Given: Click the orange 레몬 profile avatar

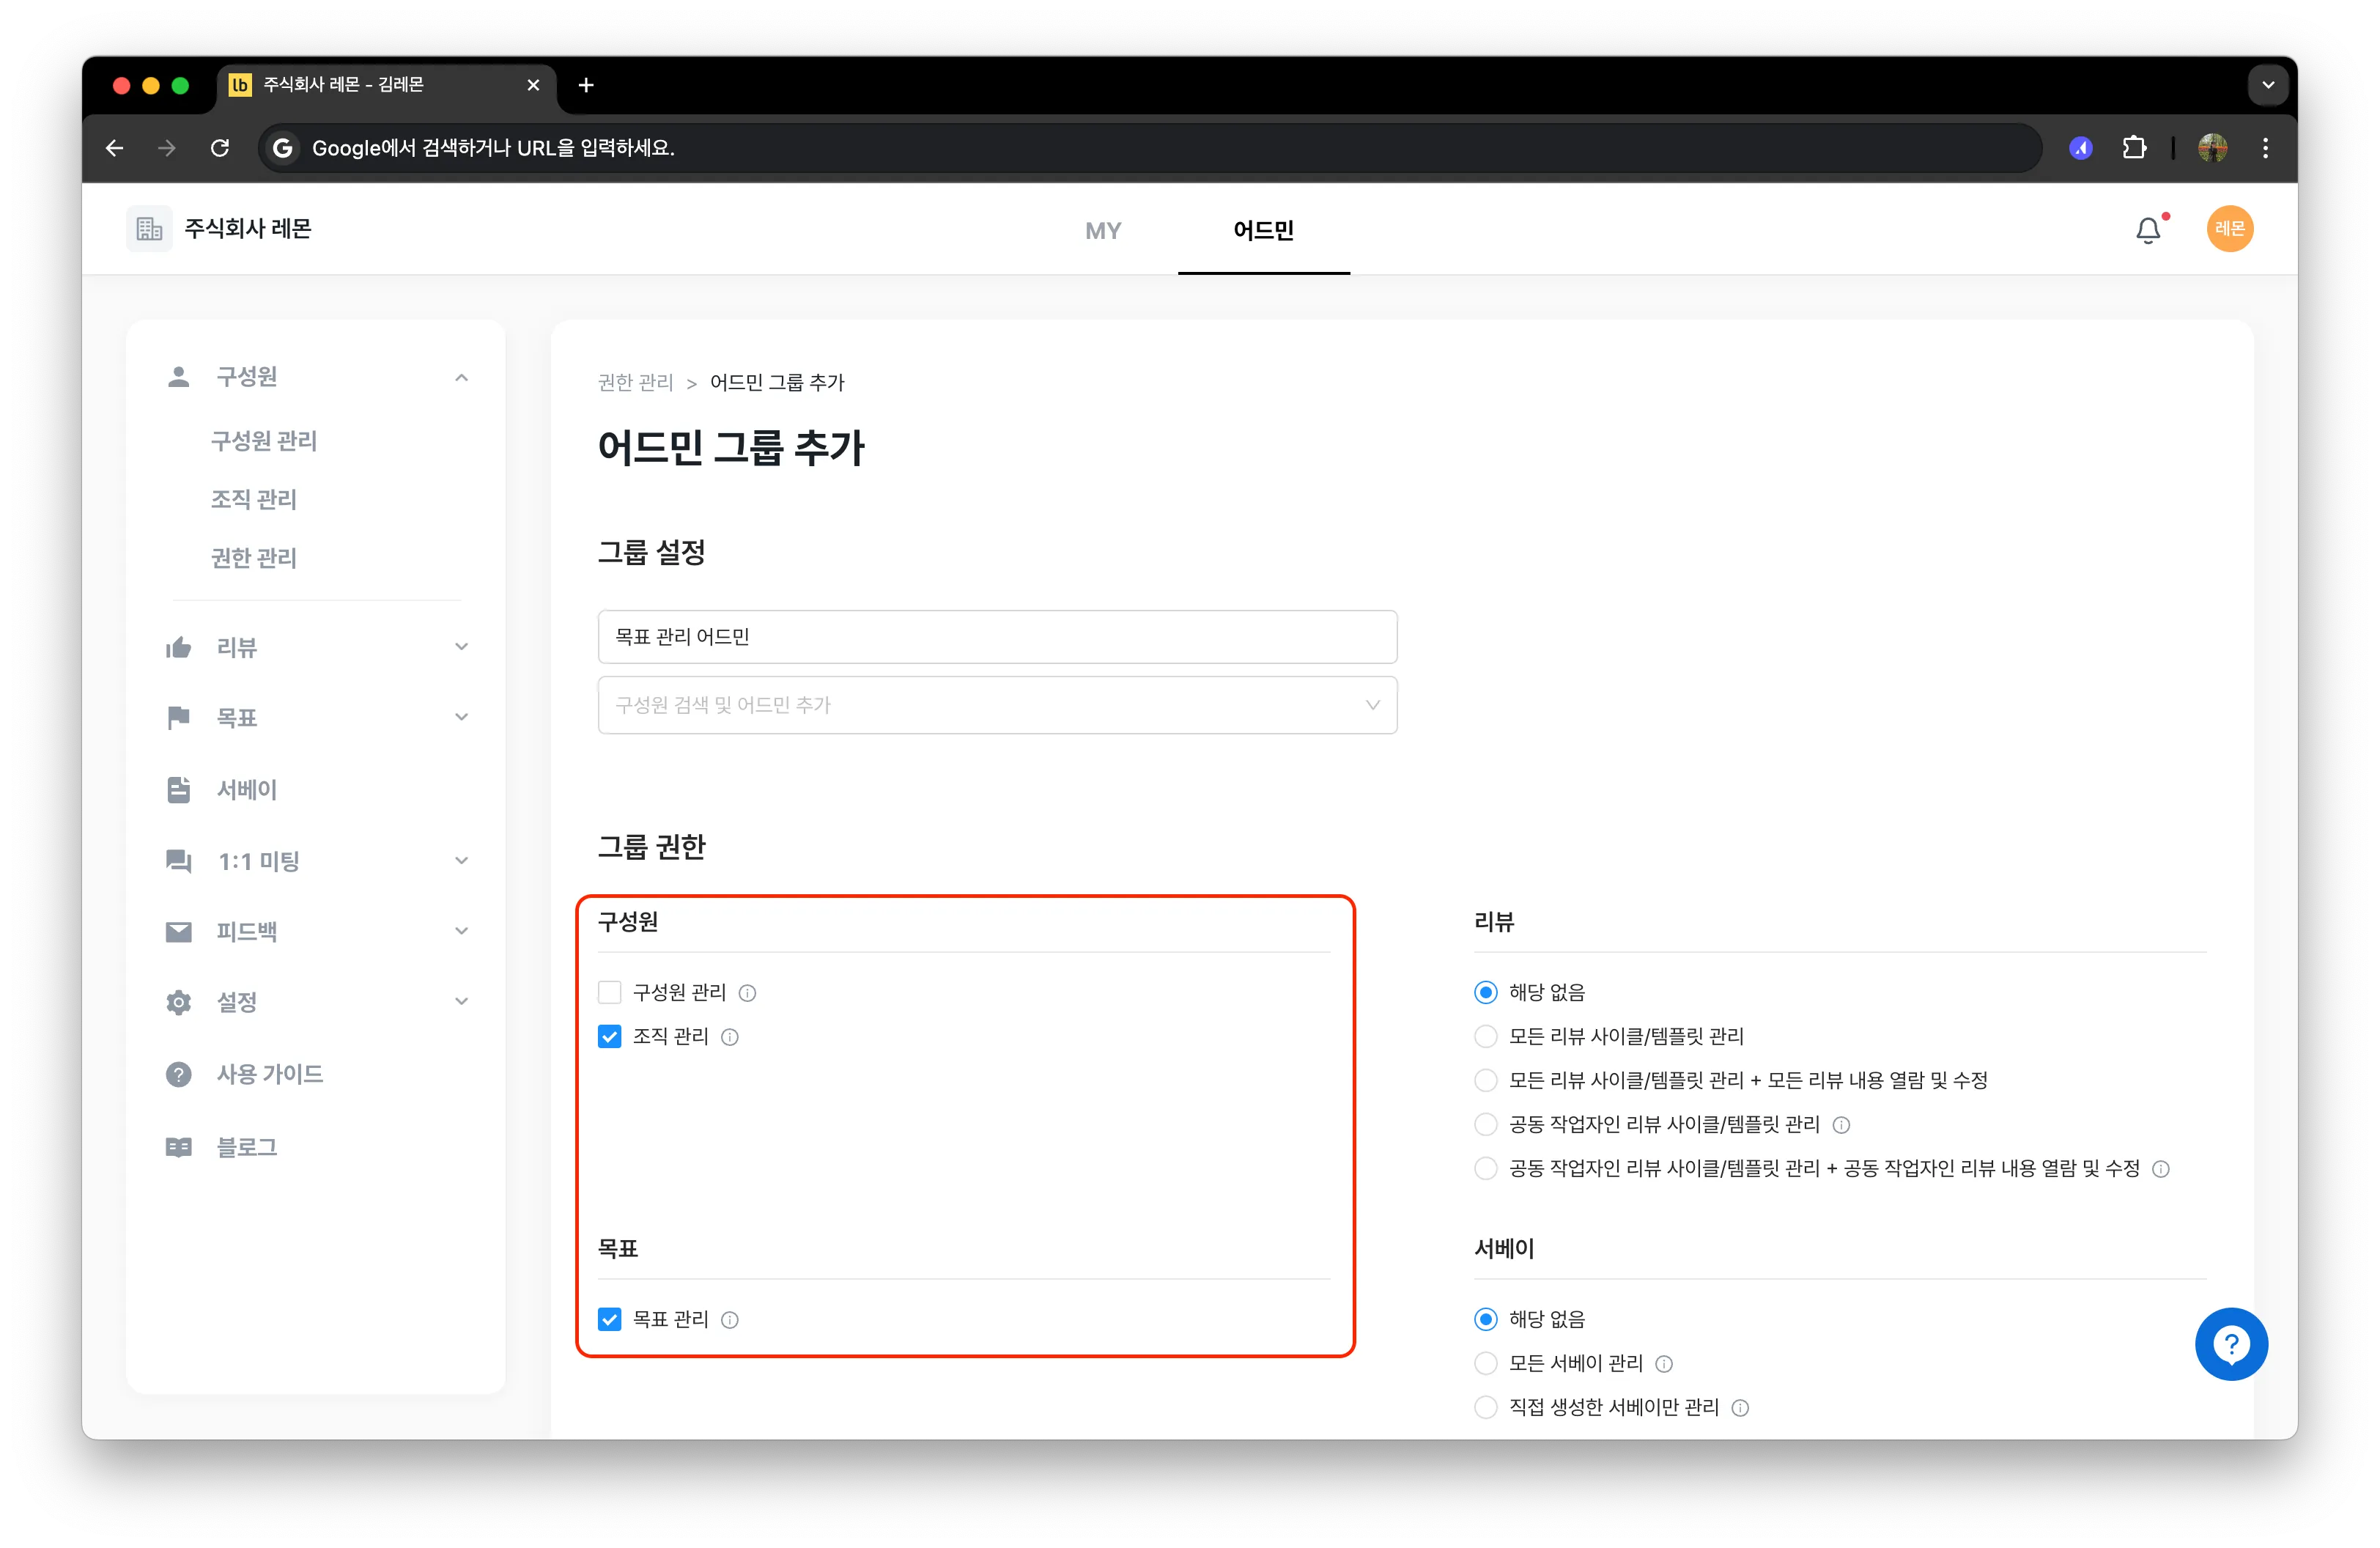Looking at the screenshot, I should coord(2229,229).
